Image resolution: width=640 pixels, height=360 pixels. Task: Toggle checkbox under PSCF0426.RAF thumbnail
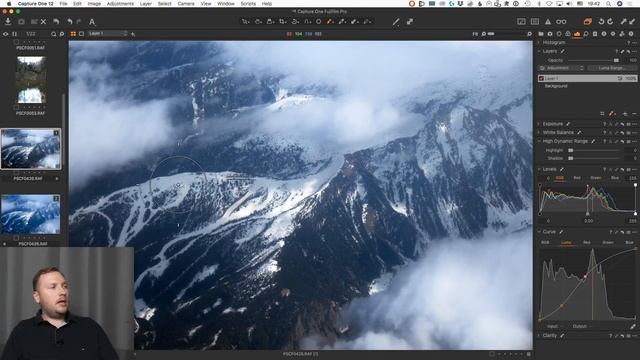[x=16, y=172]
